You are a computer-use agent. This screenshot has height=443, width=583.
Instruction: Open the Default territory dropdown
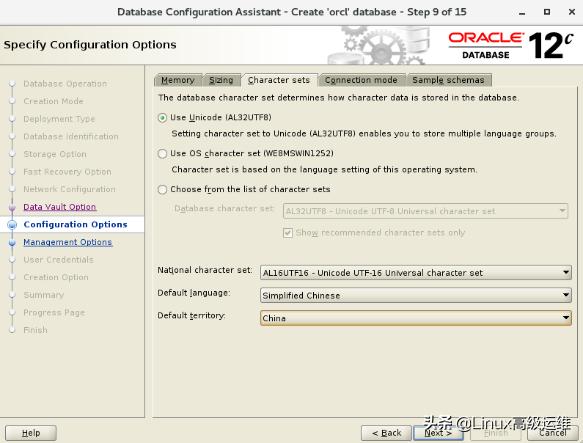pyautogui.click(x=416, y=318)
